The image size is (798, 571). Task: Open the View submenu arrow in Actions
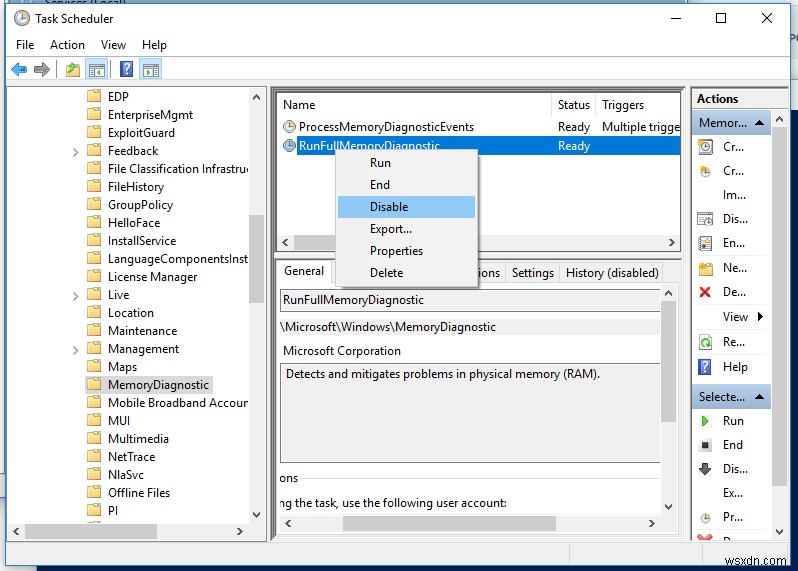tap(760, 316)
